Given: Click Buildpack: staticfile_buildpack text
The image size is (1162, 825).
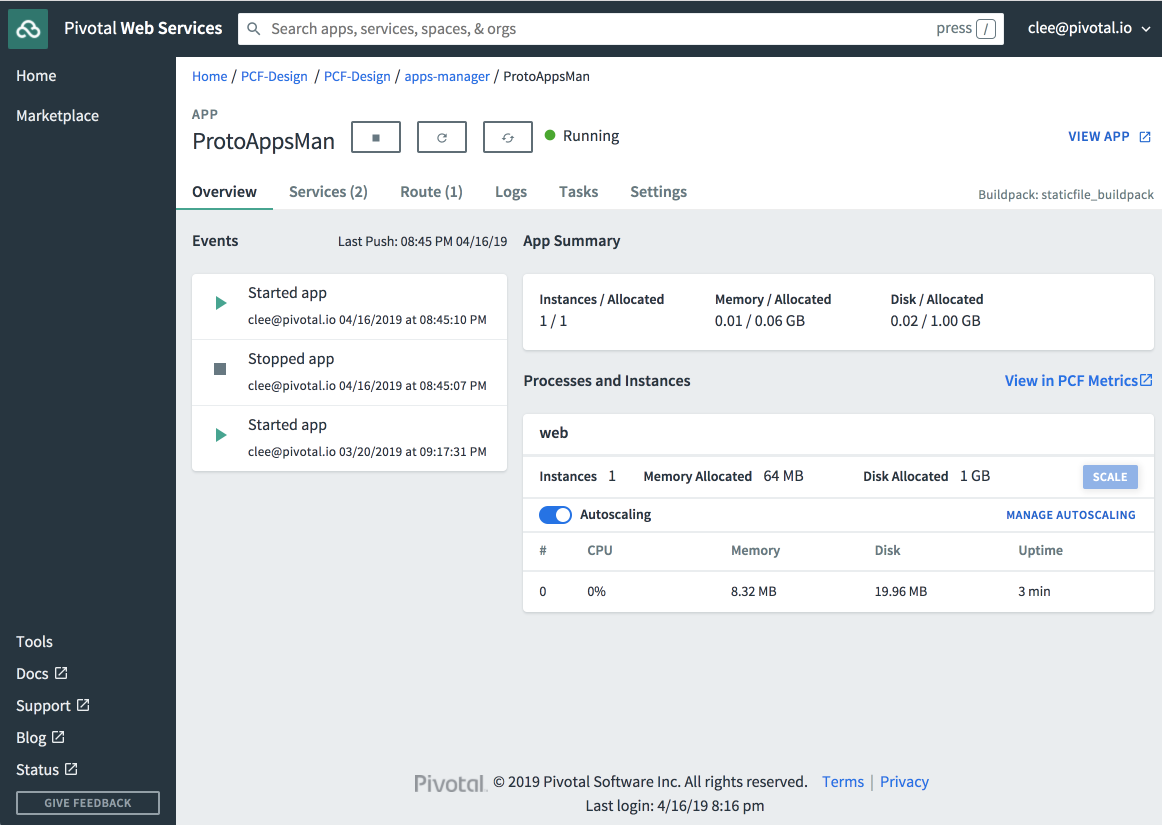Looking at the screenshot, I should (1066, 194).
